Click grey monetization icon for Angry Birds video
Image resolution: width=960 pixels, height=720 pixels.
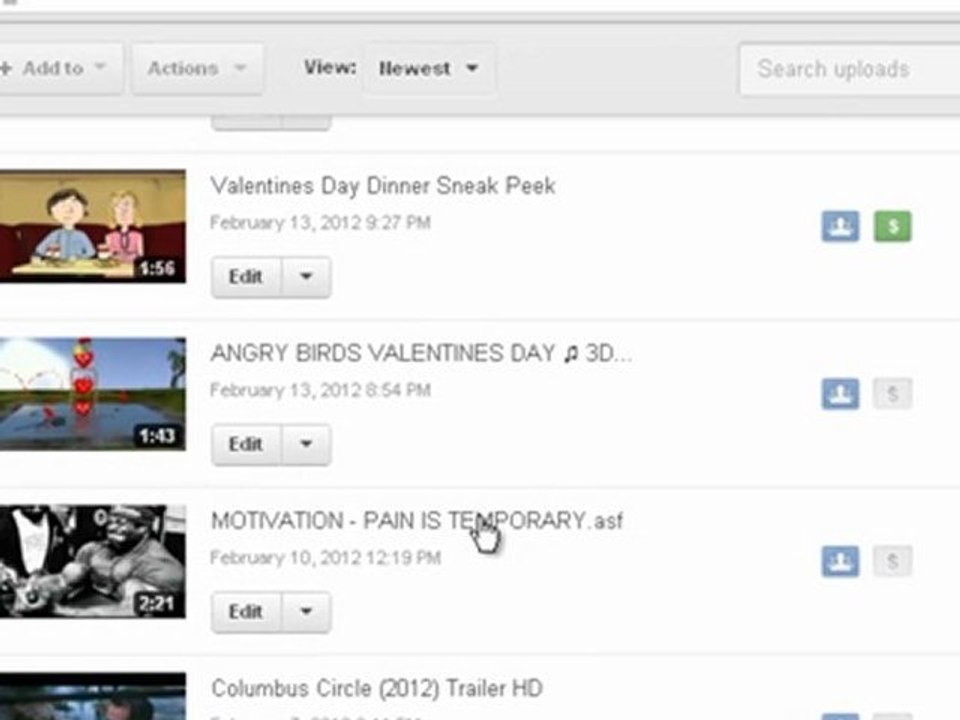pos(893,394)
